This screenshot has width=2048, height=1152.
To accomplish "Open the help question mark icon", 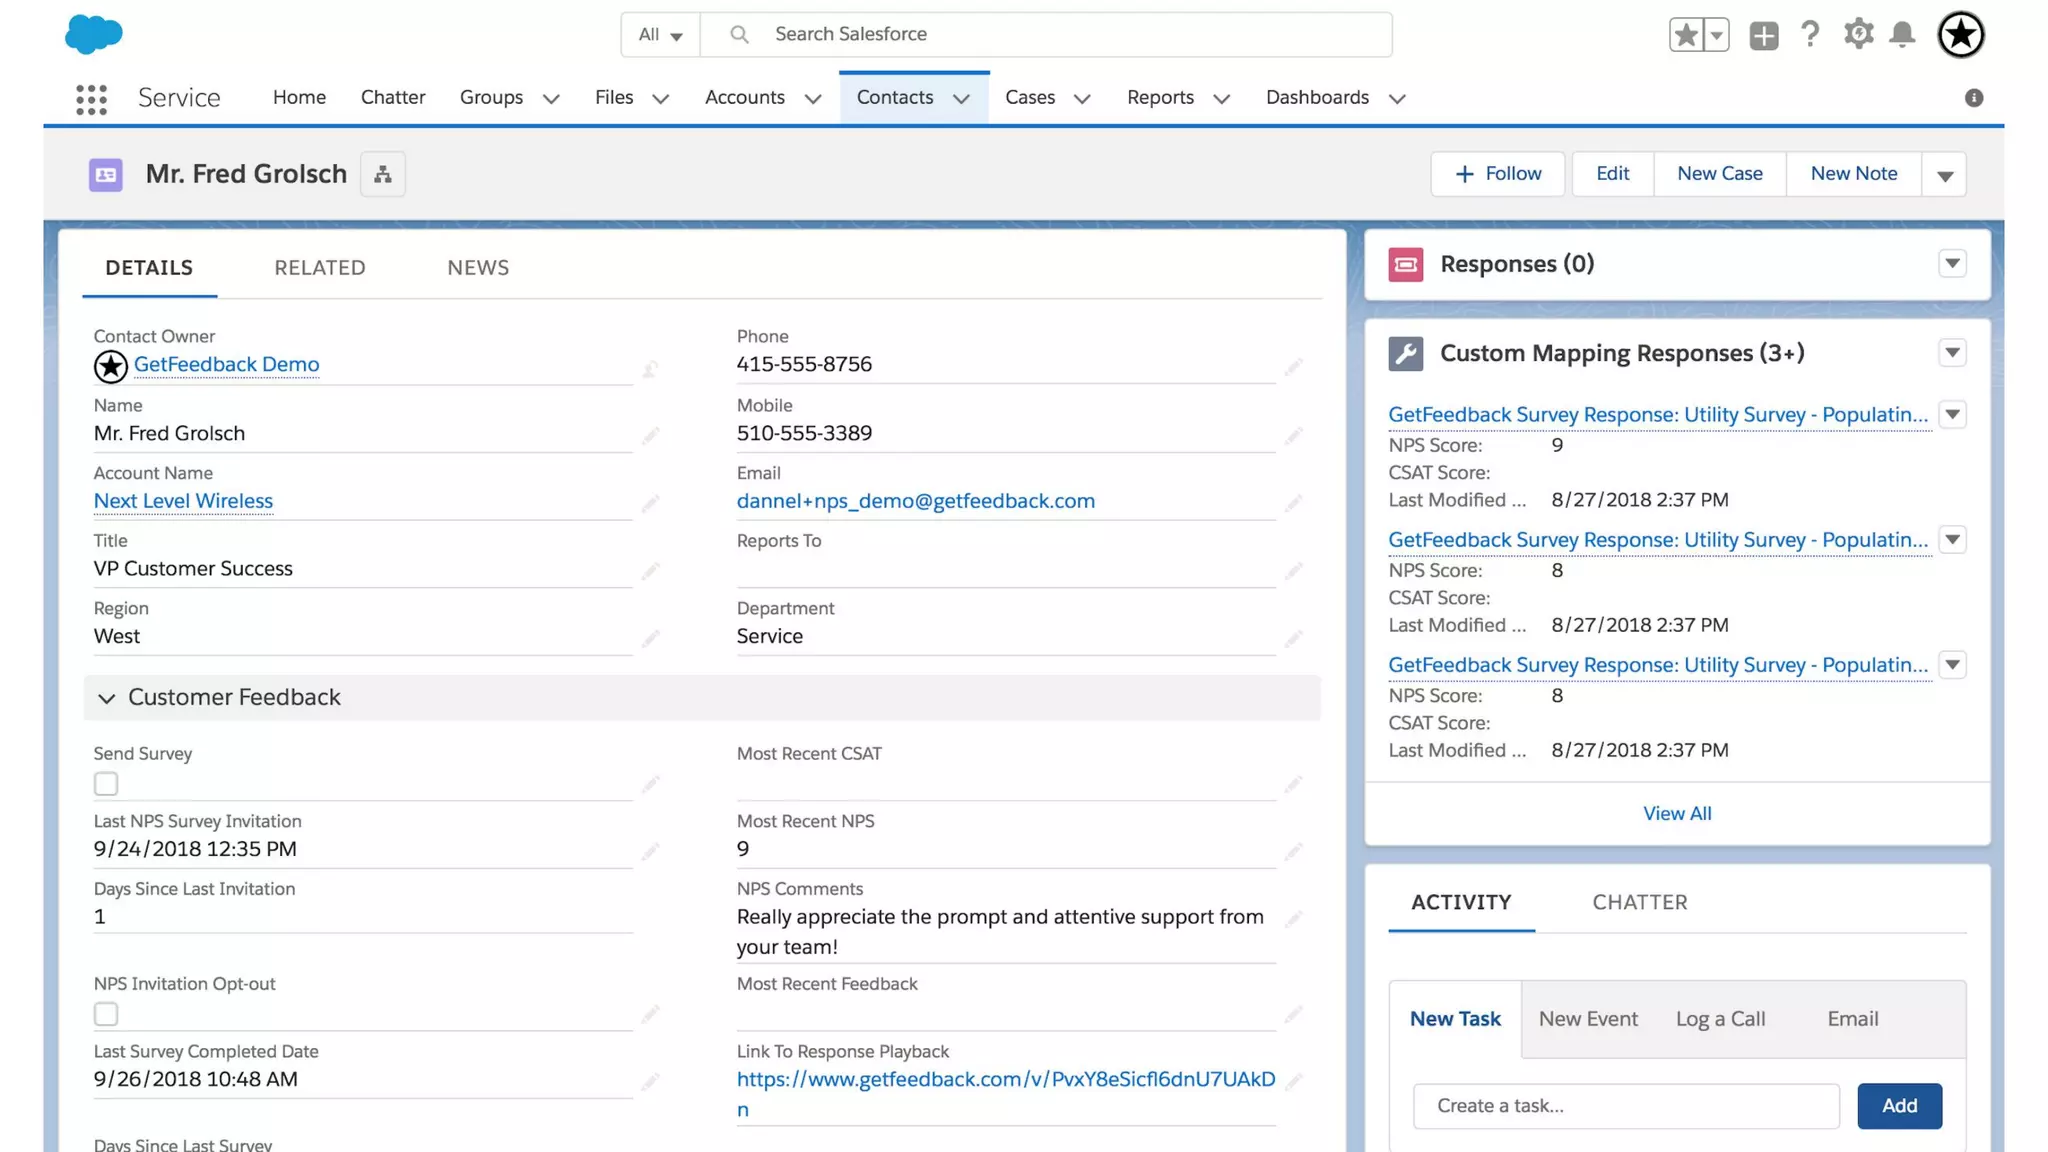I will coord(1810,35).
